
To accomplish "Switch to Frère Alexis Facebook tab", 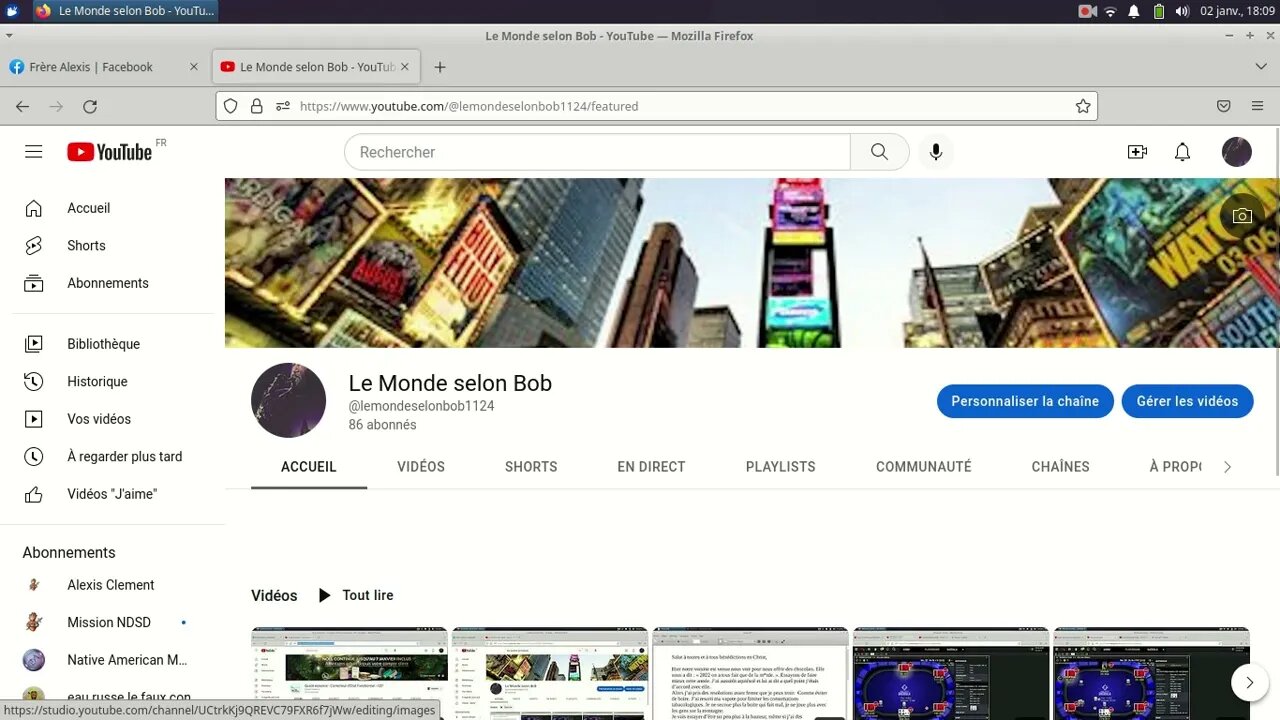I will click(x=91, y=67).
